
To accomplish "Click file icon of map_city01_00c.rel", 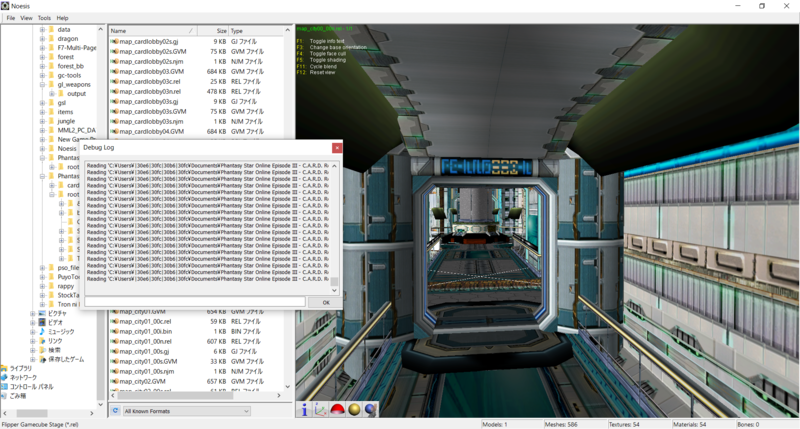I will (x=115, y=322).
